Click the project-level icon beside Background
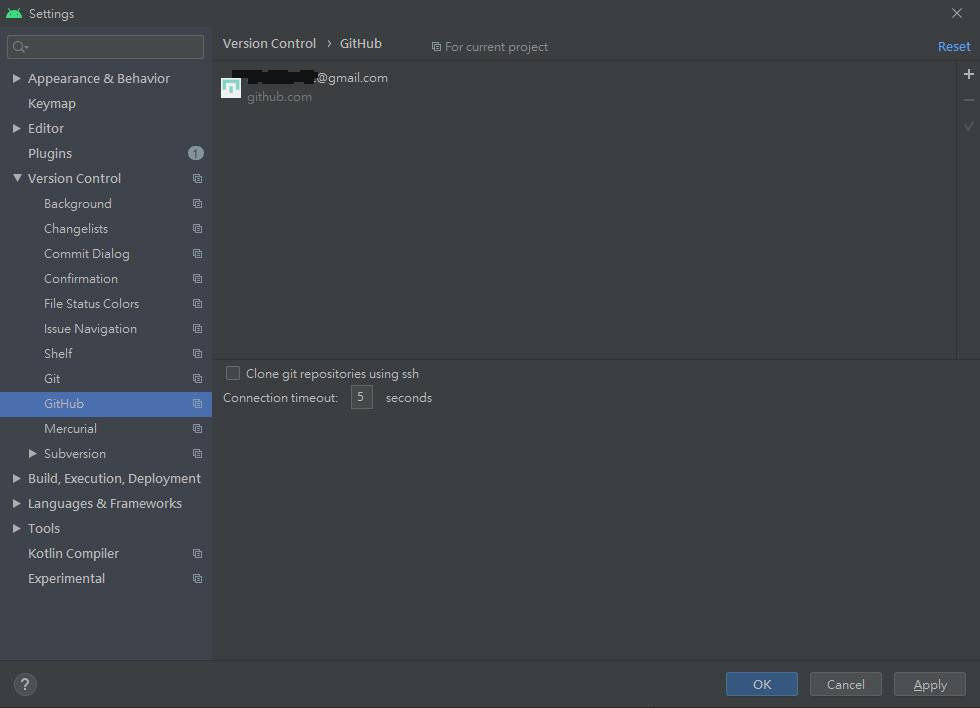This screenshot has height=708, width=980. [198, 204]
